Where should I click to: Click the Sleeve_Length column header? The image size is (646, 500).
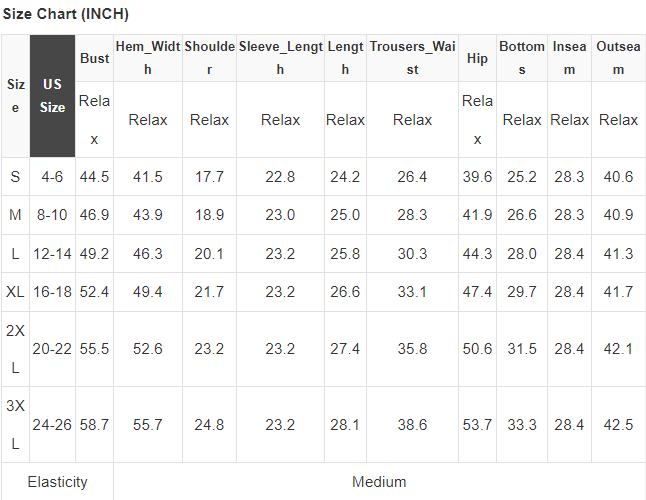click(x=280, y=58)
